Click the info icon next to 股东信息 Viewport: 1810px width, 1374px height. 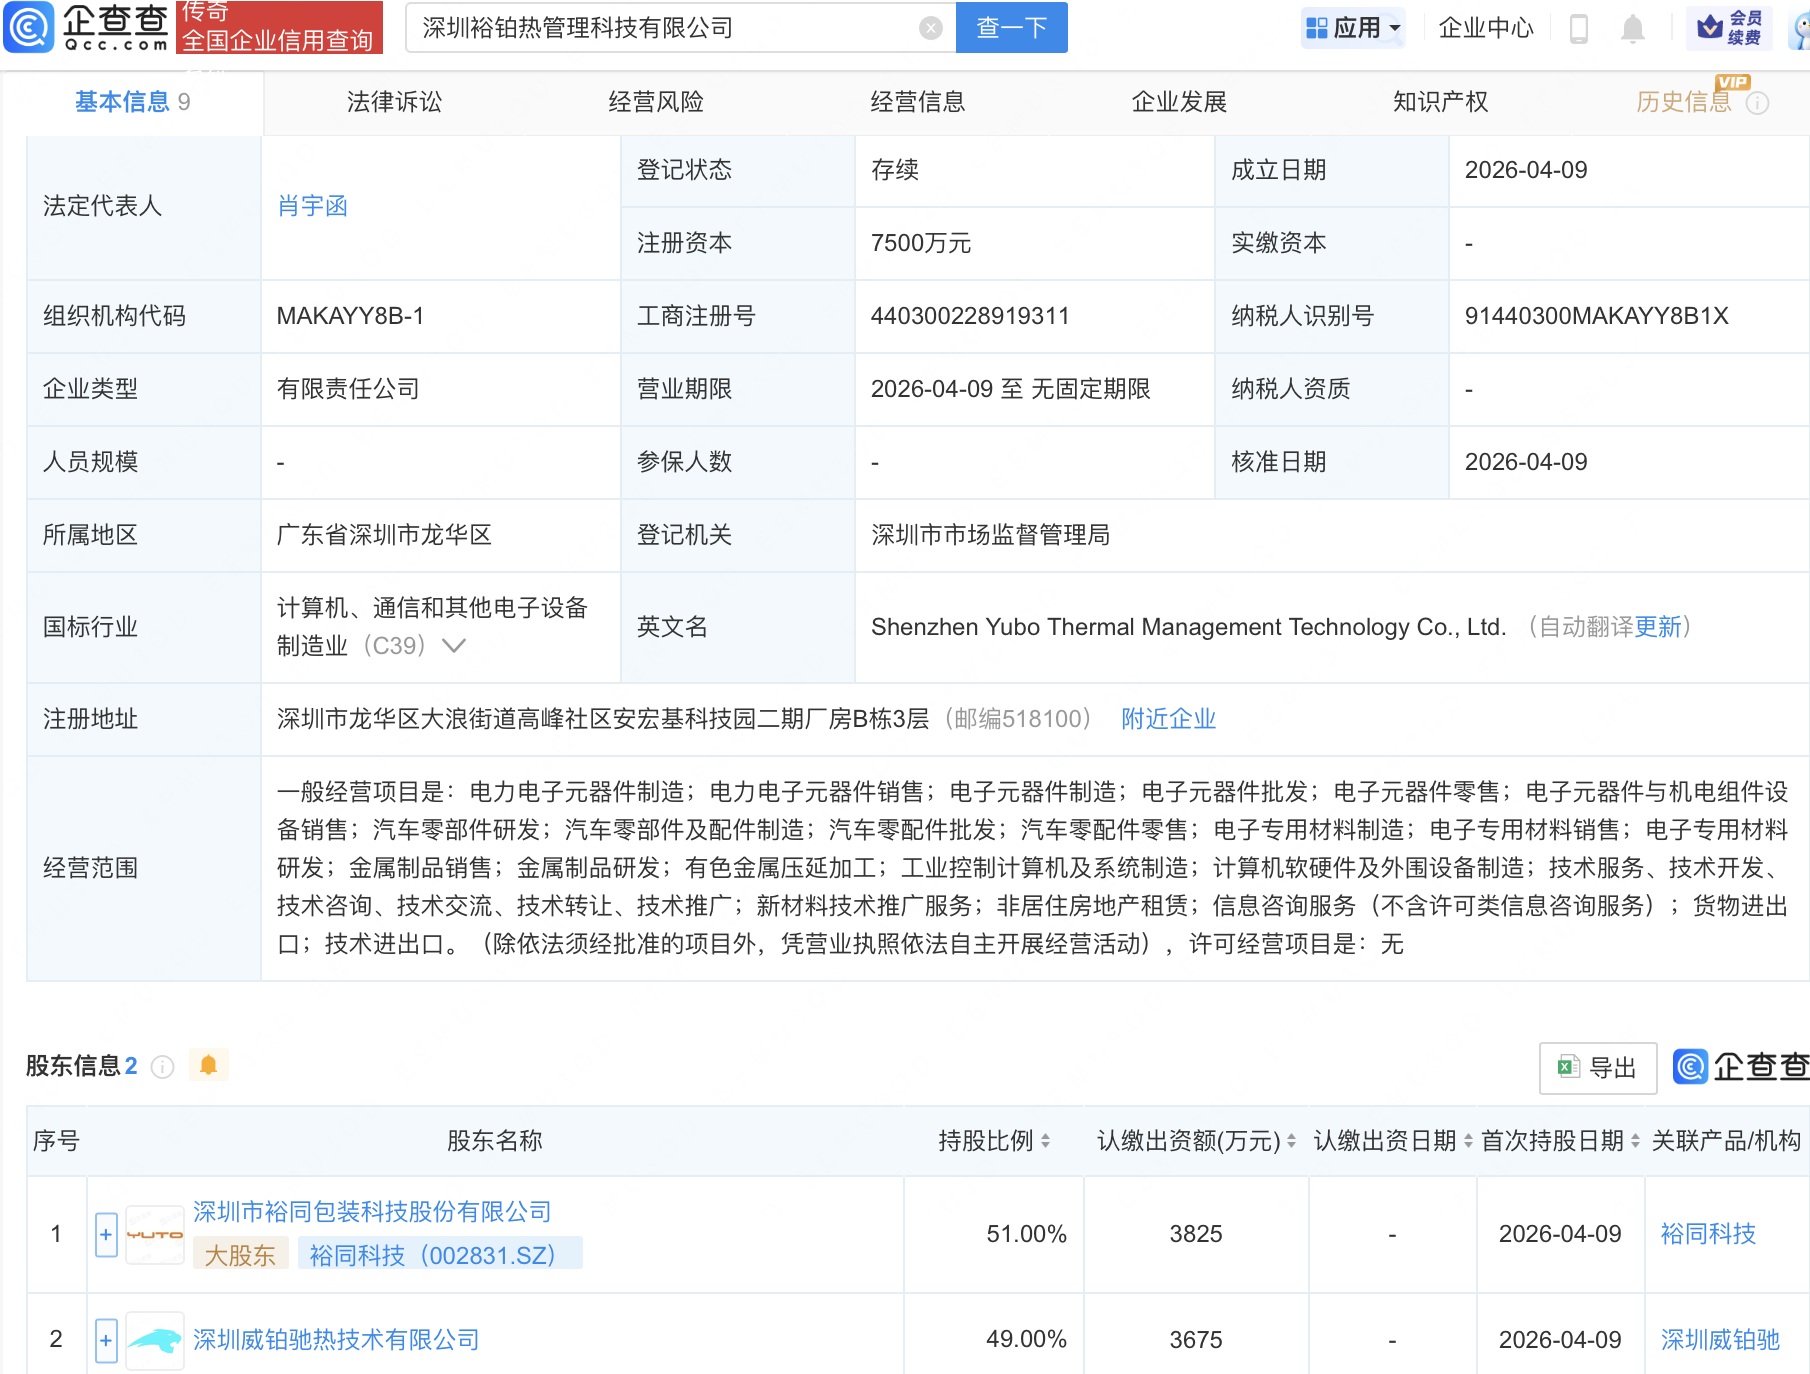(163, 1067)
